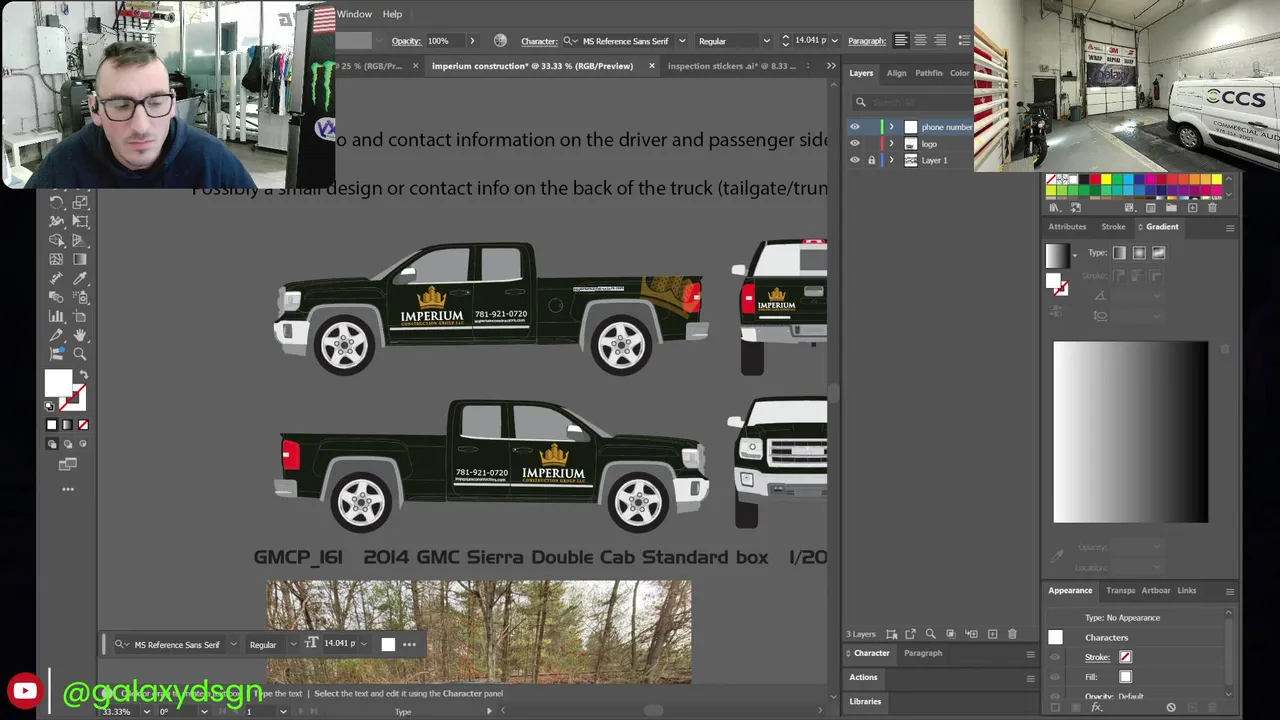Switch to the Align panel tab
The image size is (1280, 720).
[896, 73]
